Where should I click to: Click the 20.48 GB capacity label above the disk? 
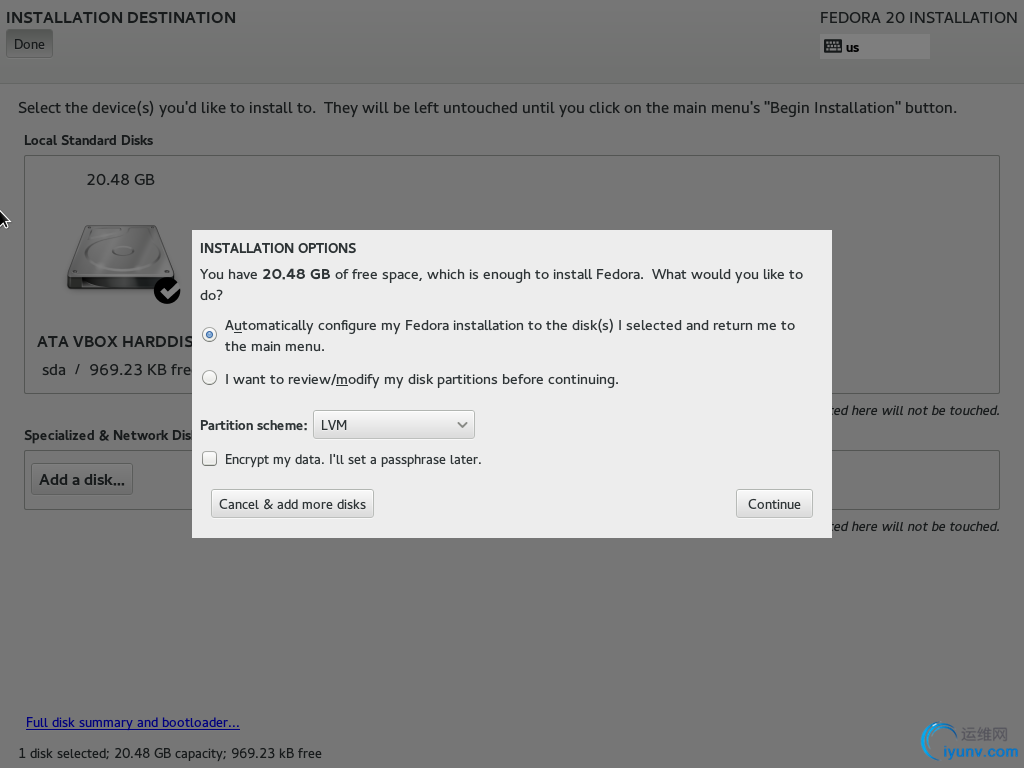[120, 180]
